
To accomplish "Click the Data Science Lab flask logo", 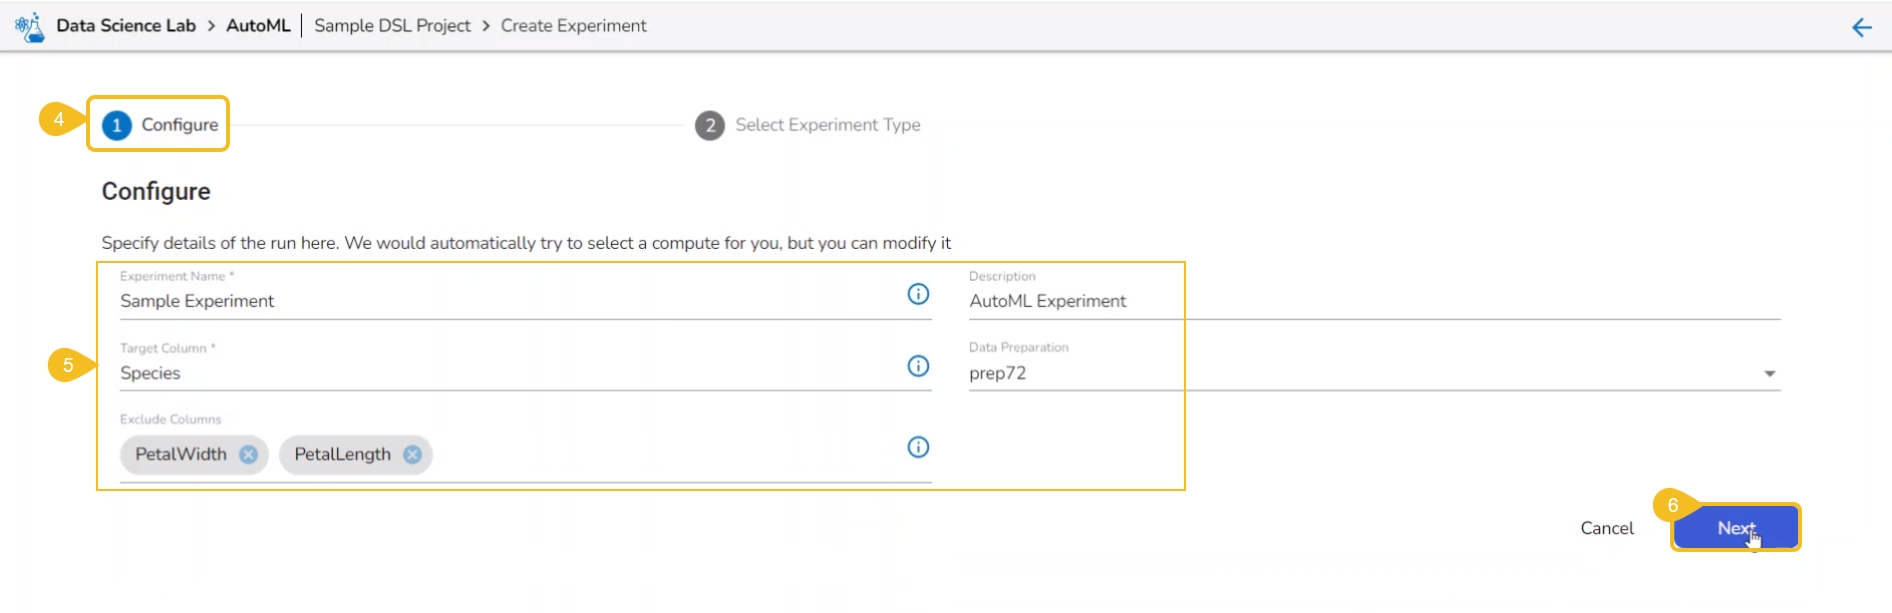I will [30, 27].
